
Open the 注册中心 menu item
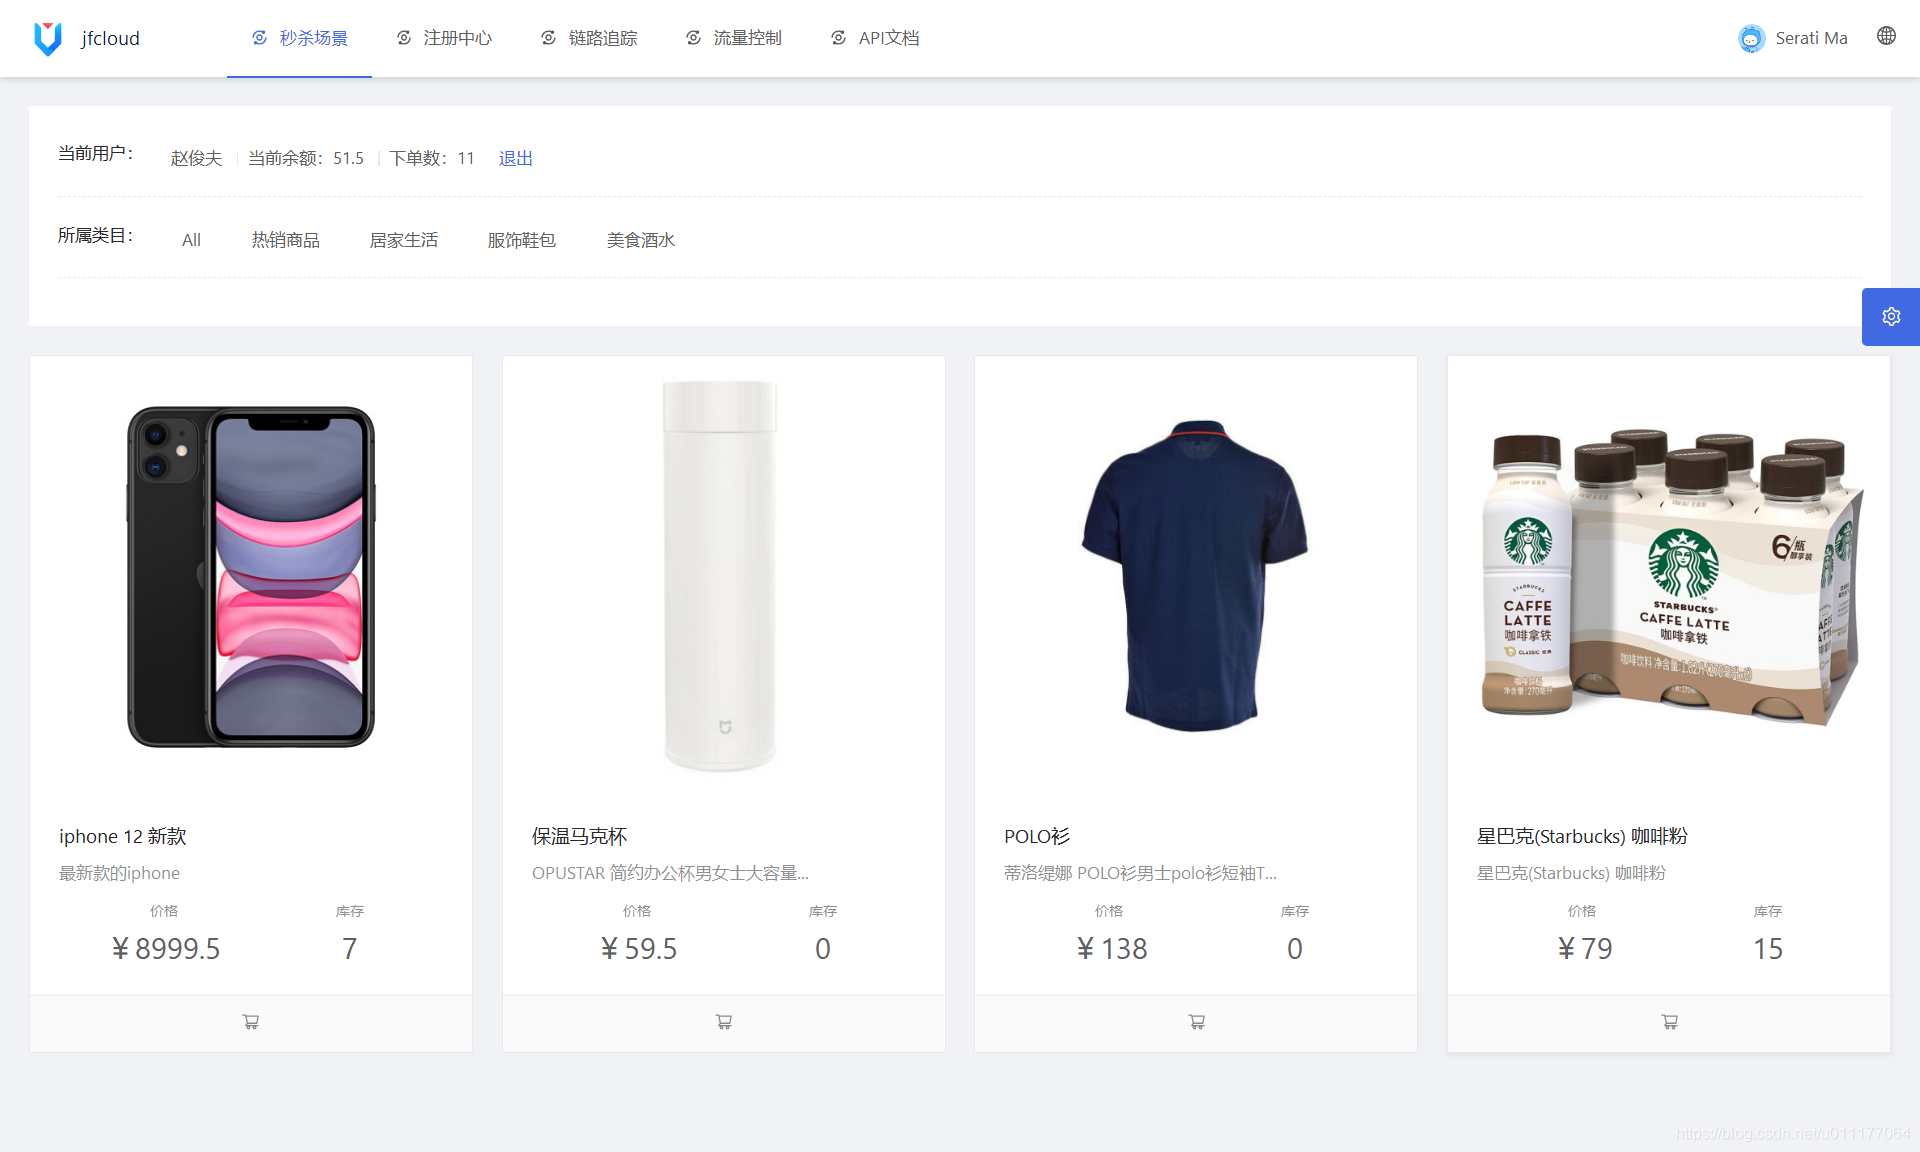(444, 38)
